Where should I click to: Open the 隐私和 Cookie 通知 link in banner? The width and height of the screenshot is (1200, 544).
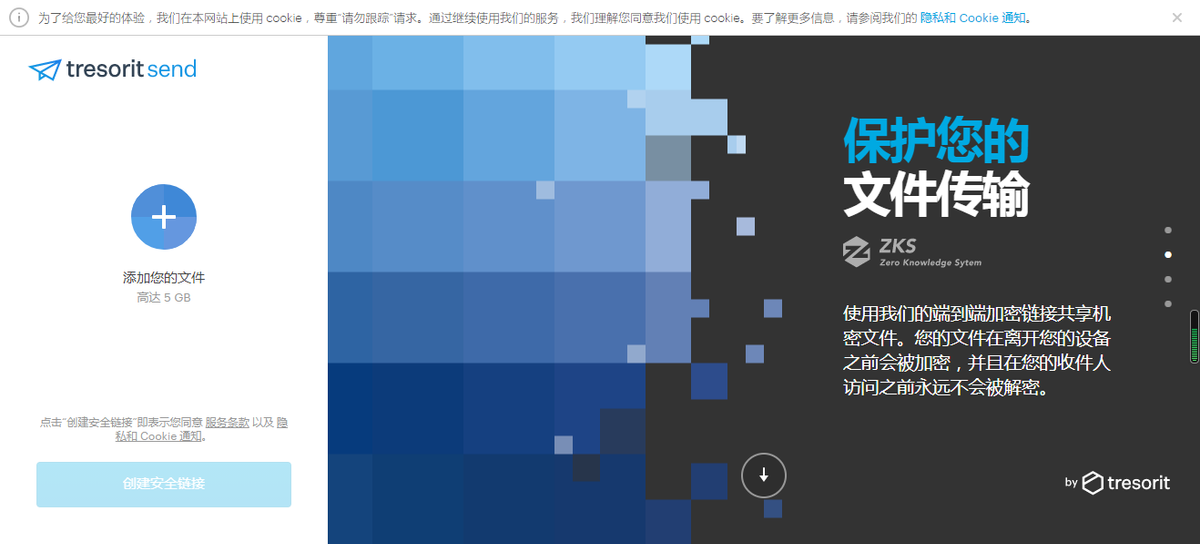click(973, 18)
